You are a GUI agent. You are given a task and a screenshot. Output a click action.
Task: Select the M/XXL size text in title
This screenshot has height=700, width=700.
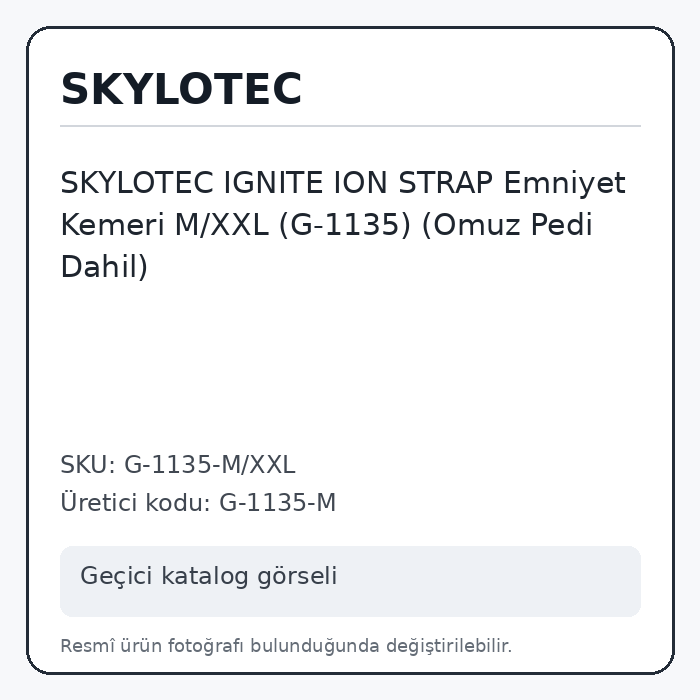tap(221, 224)
